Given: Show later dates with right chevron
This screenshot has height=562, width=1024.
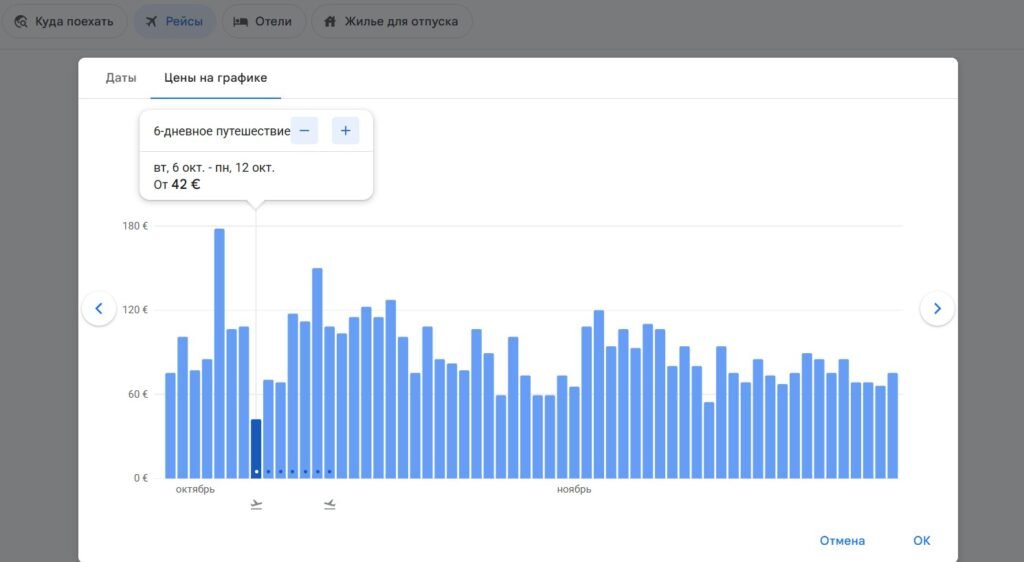Looking at the screenshot, I should pyautogui.click(x=937, y=309).
